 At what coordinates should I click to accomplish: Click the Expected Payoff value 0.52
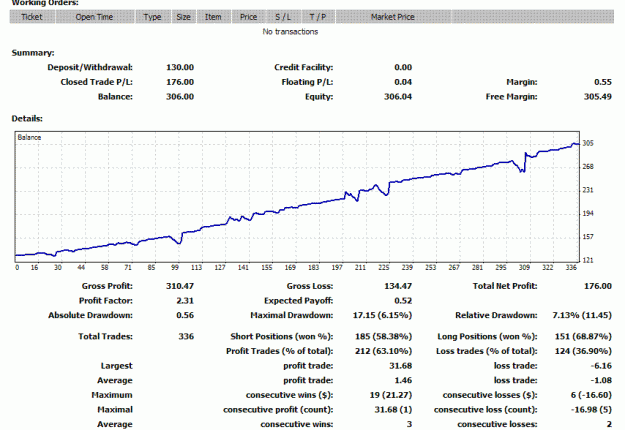403,301
